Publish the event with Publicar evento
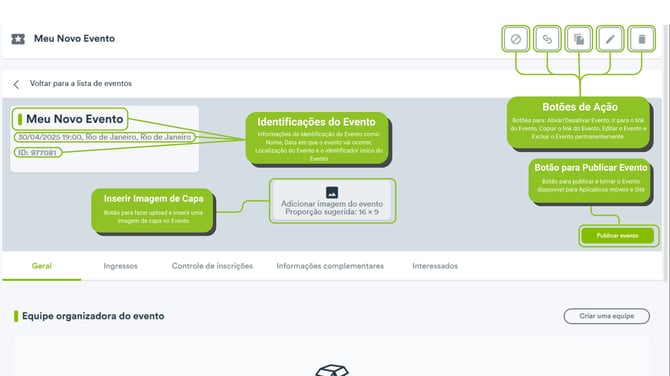 [617, 235]
